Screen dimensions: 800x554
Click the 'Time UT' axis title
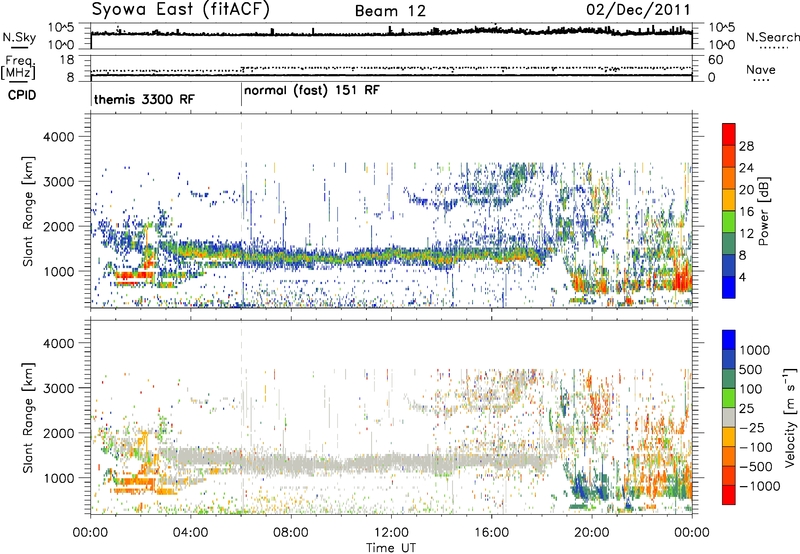click(391, 547)
